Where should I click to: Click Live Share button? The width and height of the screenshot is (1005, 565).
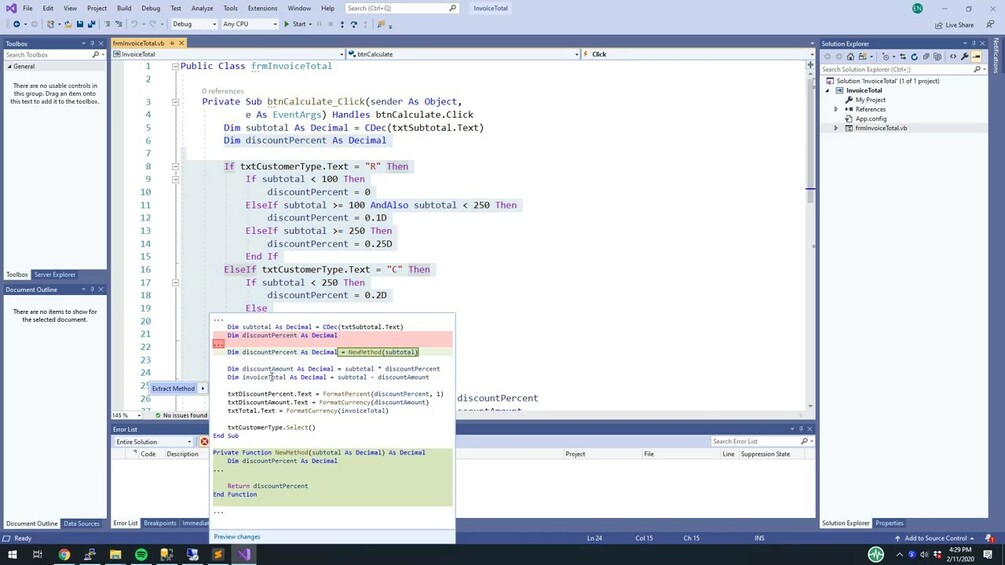[954, 25]
